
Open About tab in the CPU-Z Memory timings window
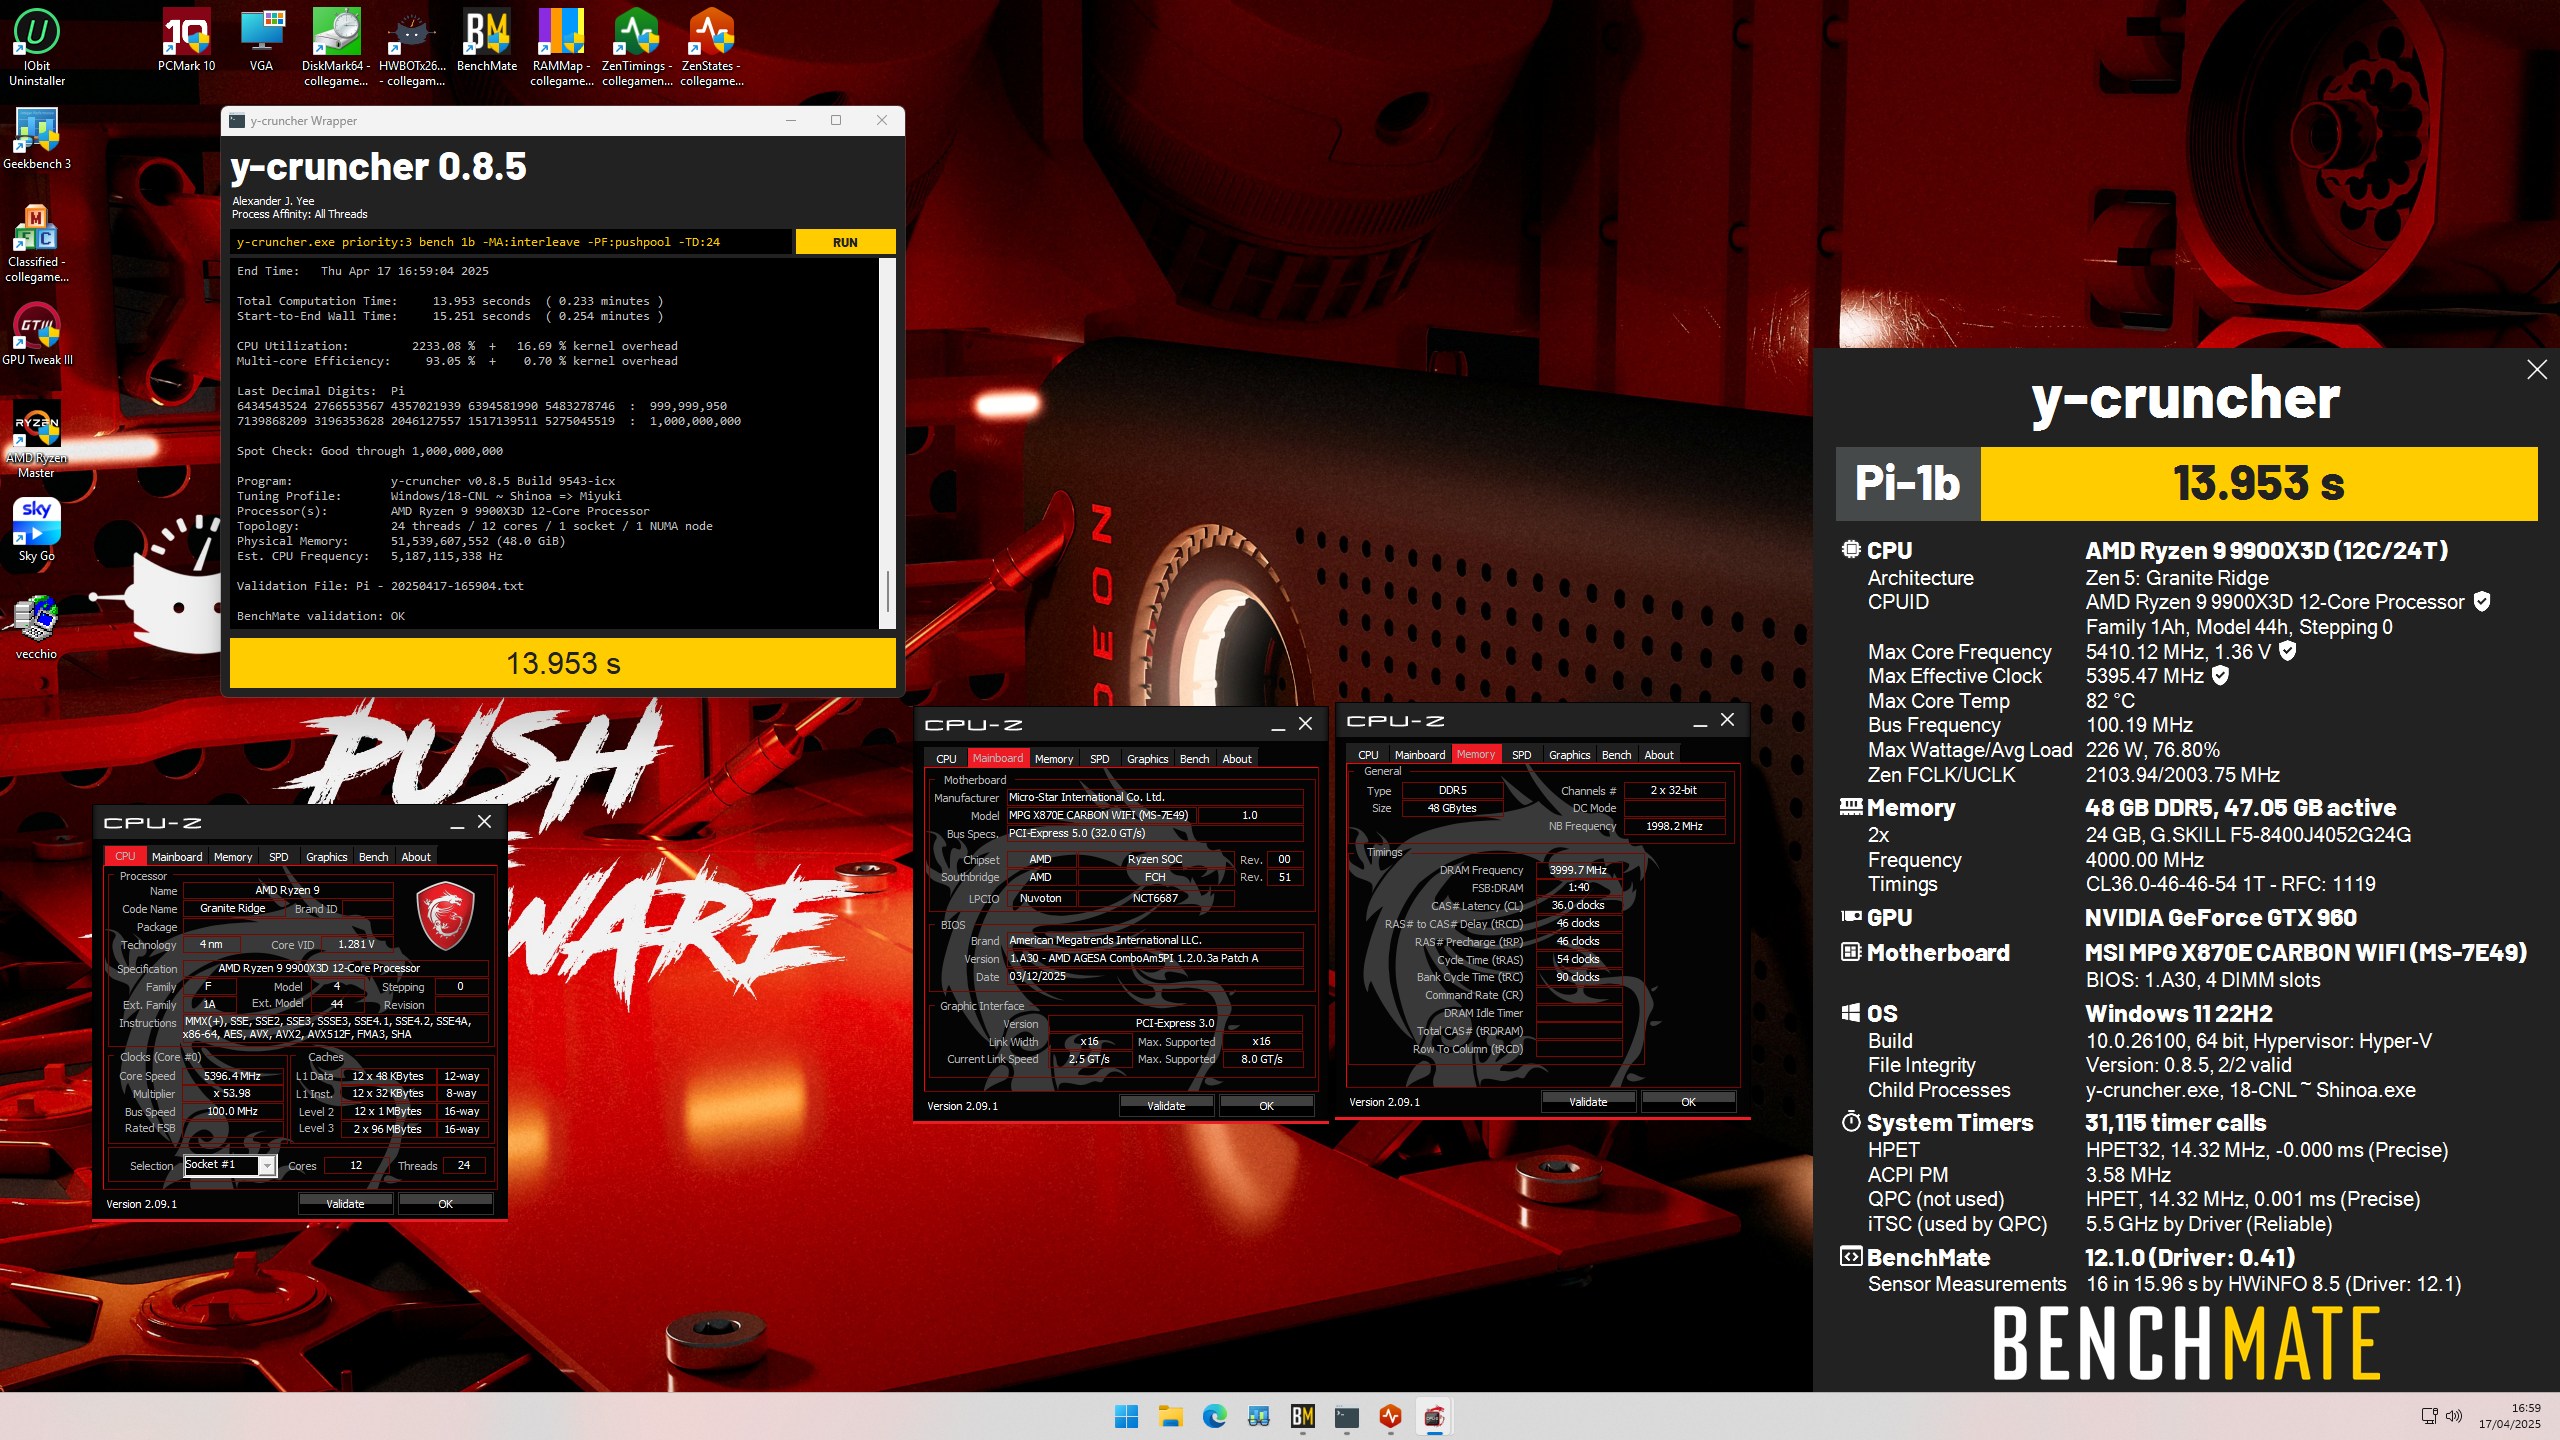point(1659,755)
